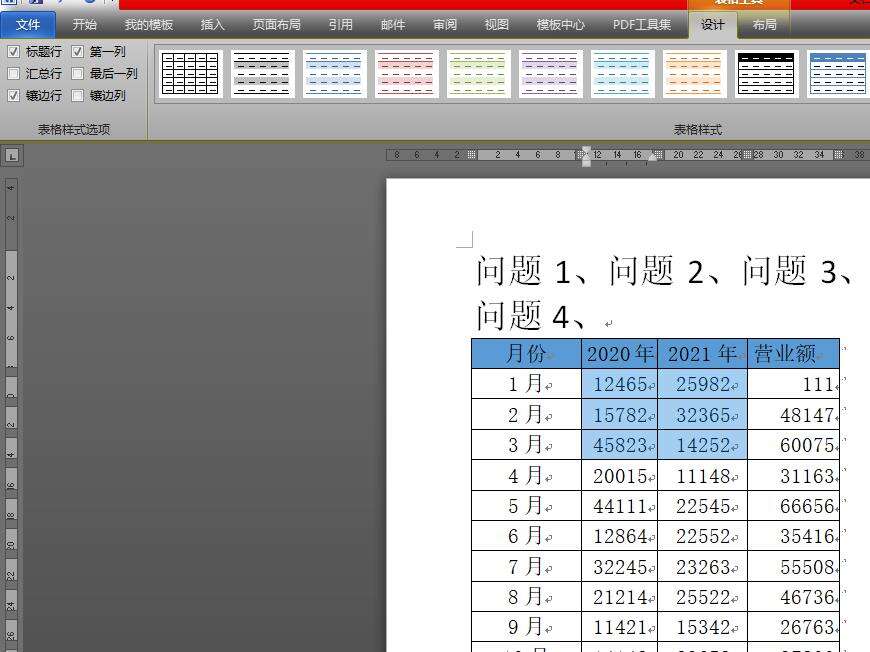The width and height of the screenshot is (870, 652).
Task: Open the 文件 menu
Action: point(28,24)
